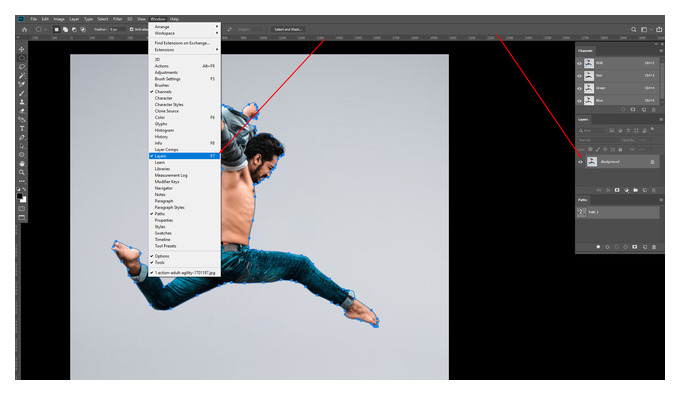This screenshot has width=680, height=395.
Task: Open tool preset picker dropdown arrow
Action: tap(45, 29)
